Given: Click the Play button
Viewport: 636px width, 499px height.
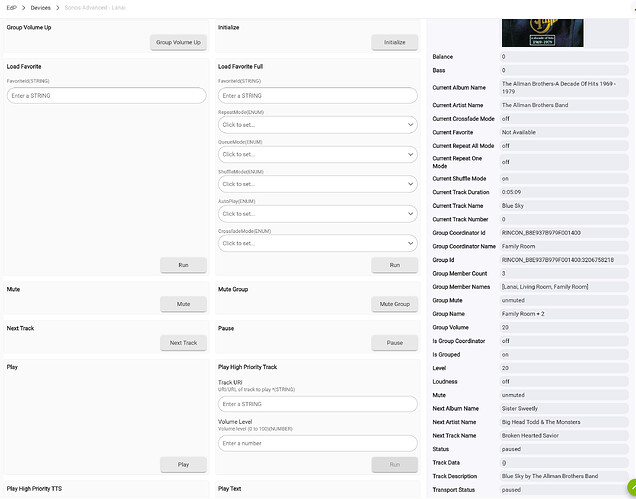Looking at the screenshot, I should pyautogui.click(x=183, y=465).
